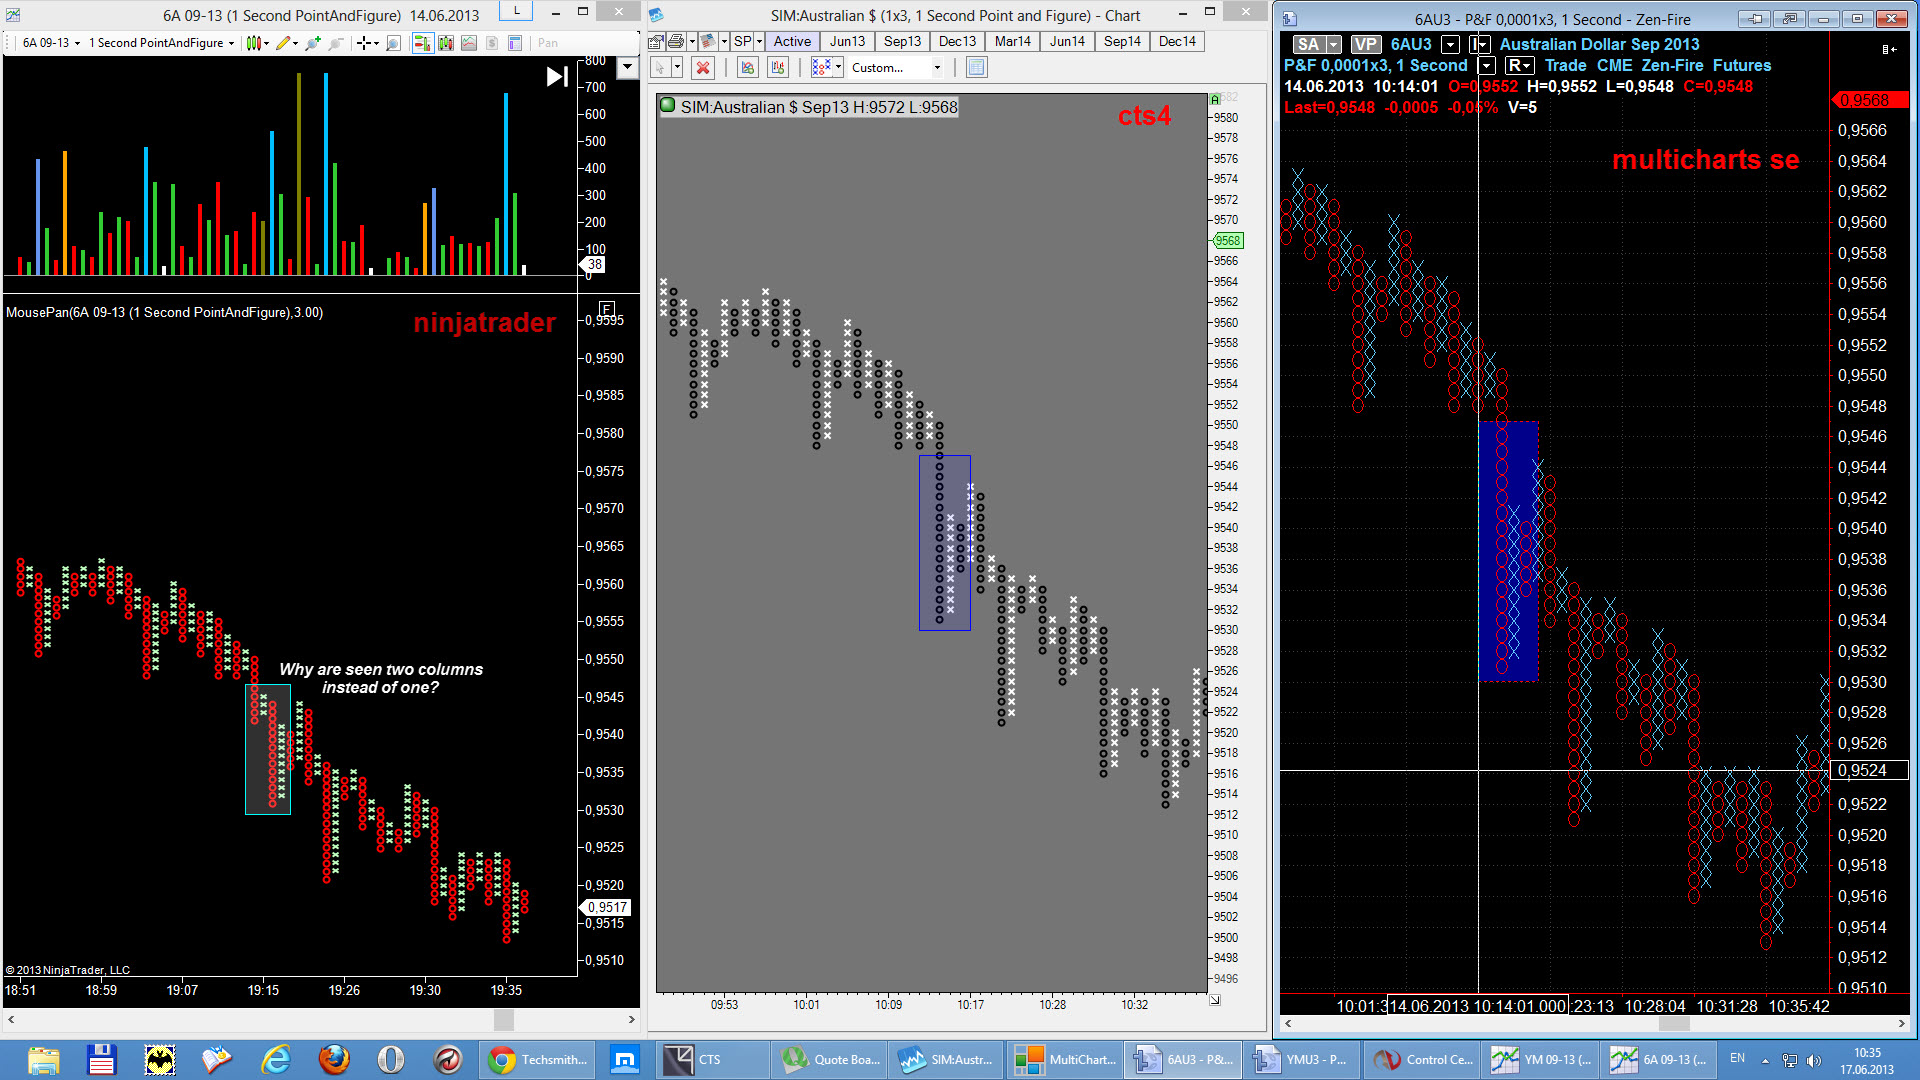
Task: Select the Dec13 contract tab
Action: (x=957, y=41)
